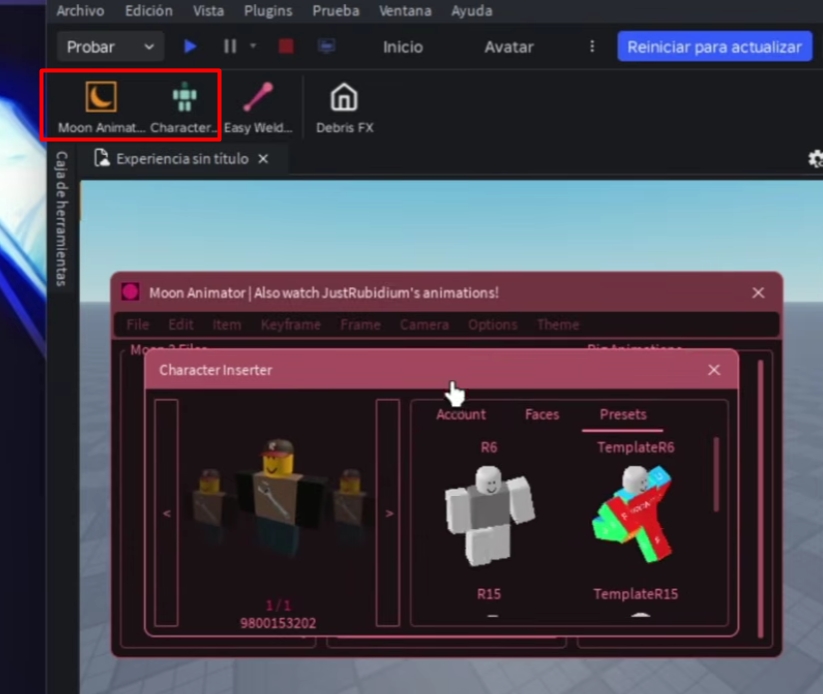Click Reiniciar para actualizar button
This screenshot has height=694, width=823.
click(714, 47)
